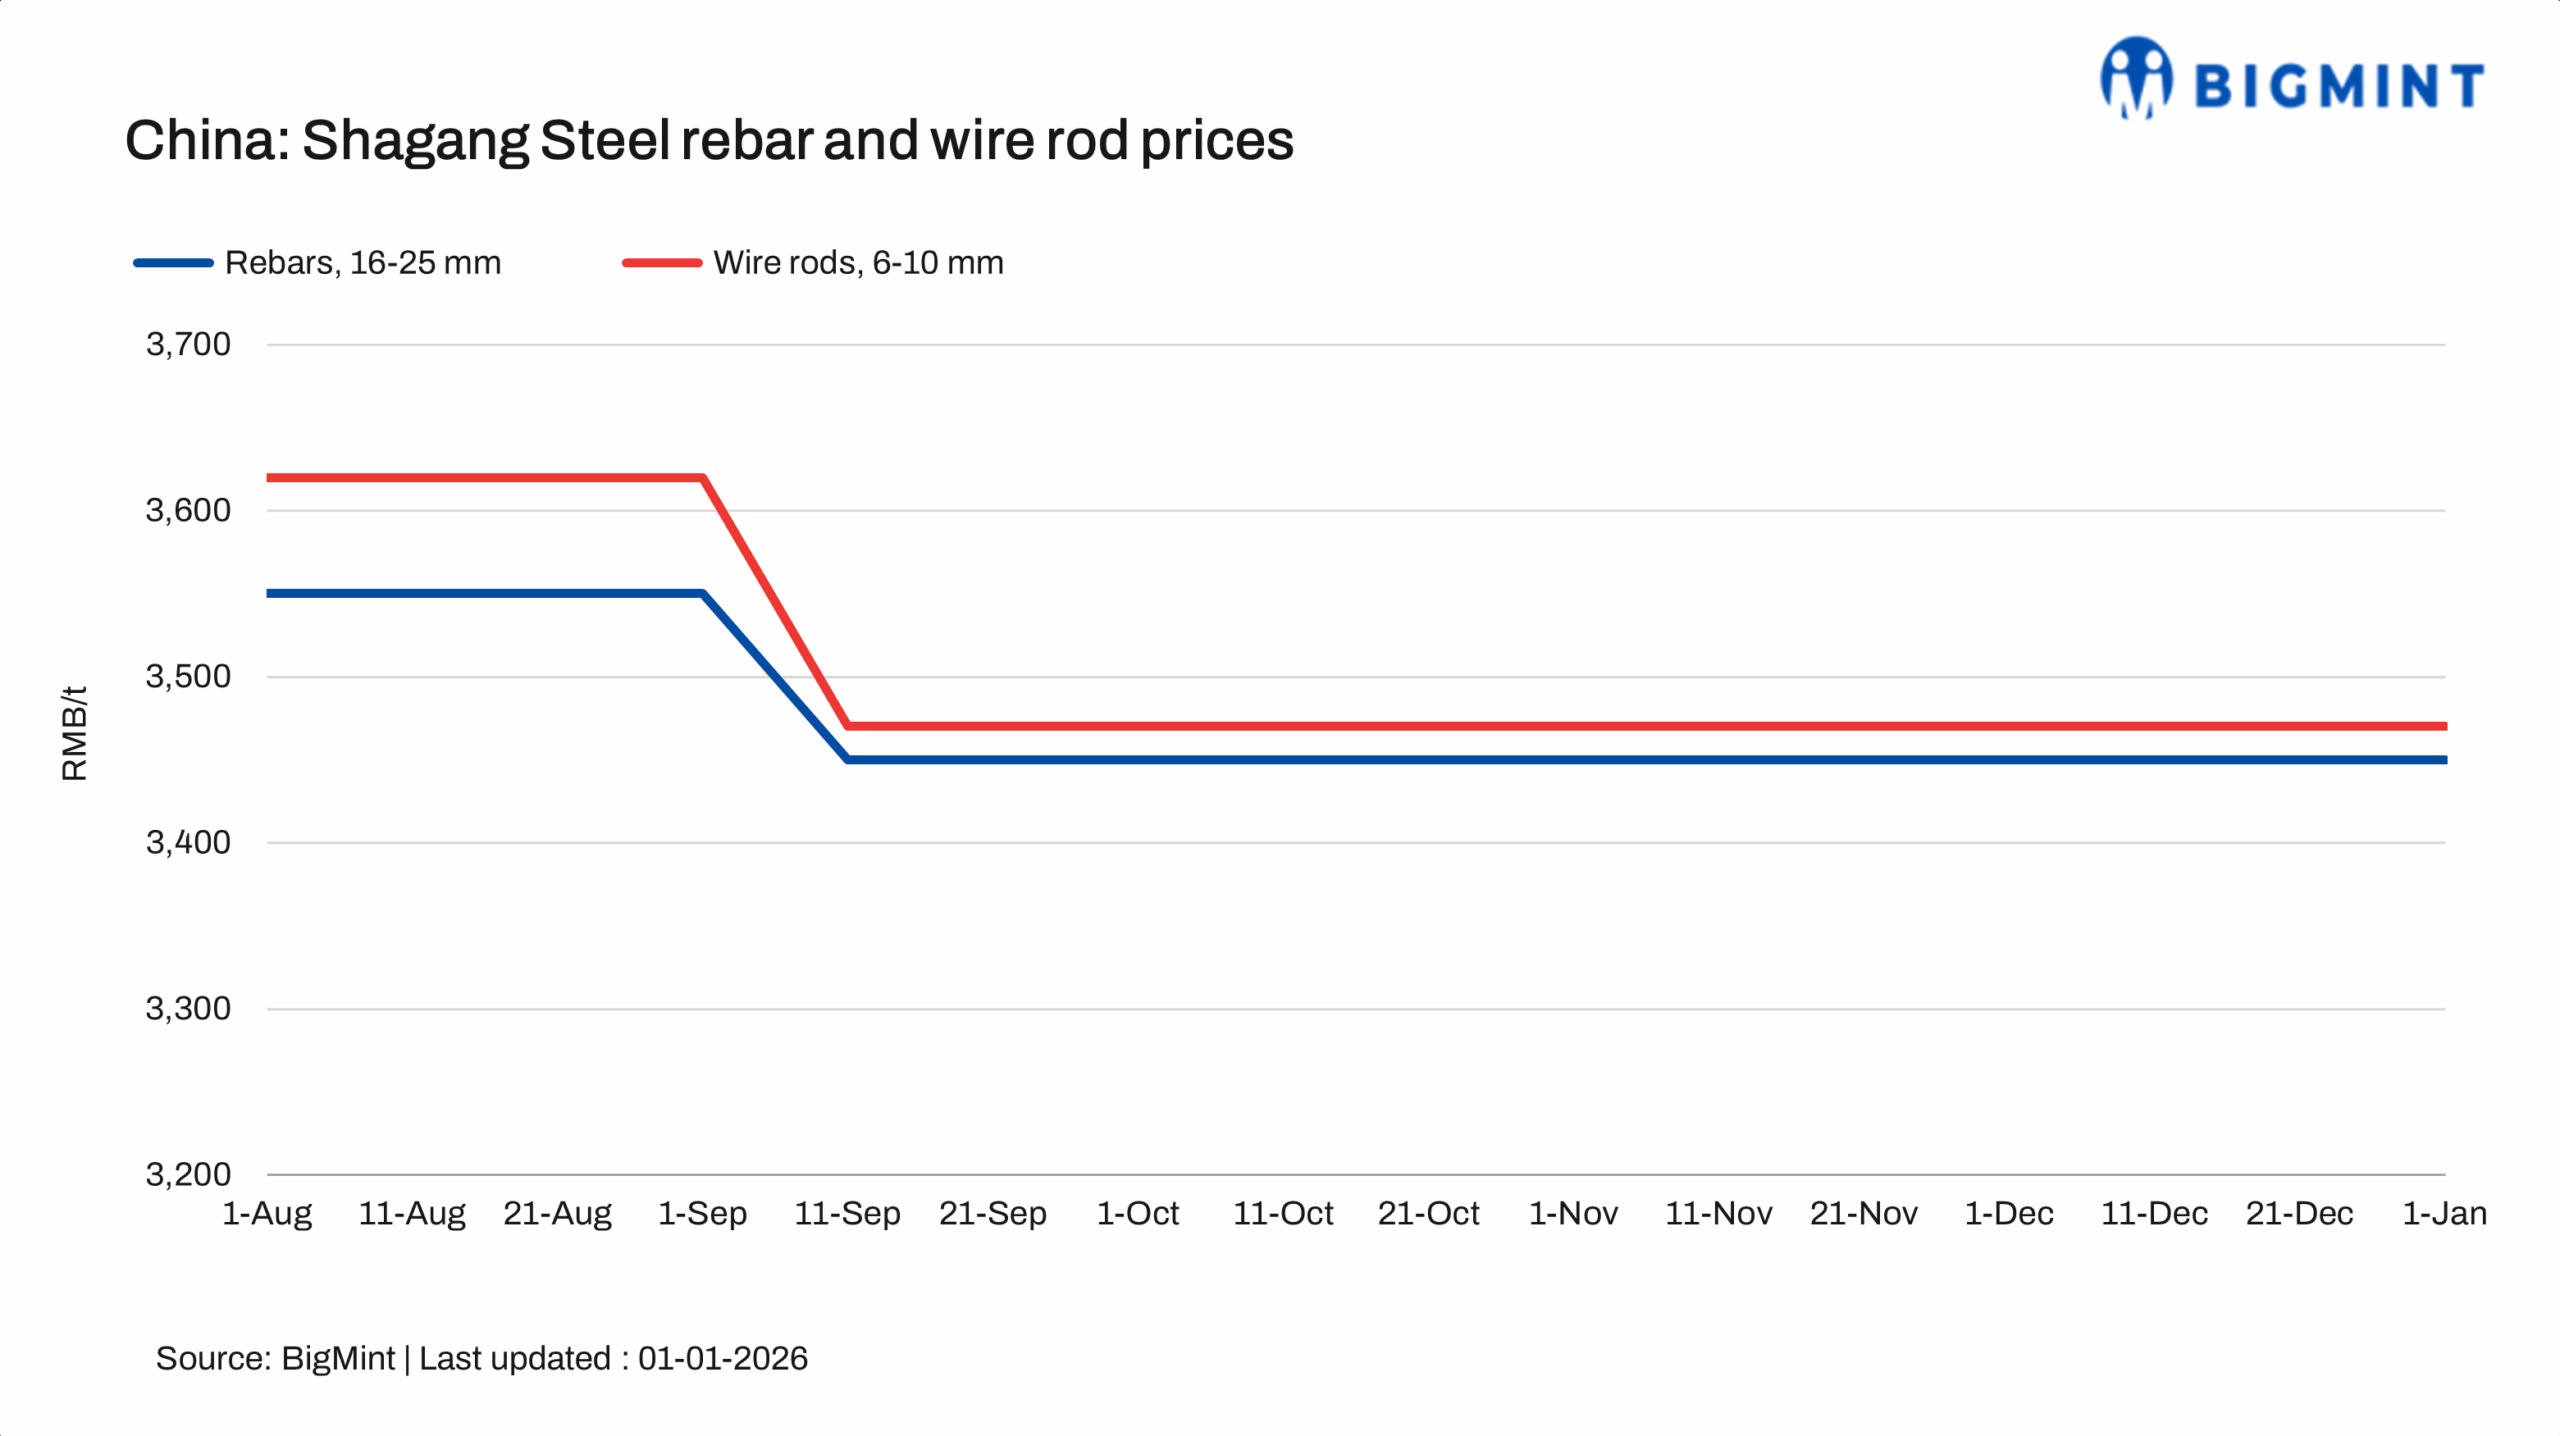Screen dimensions: 2560x1436
Task: Click the Source: BigMint last updated text
Action: point(481,1359)
